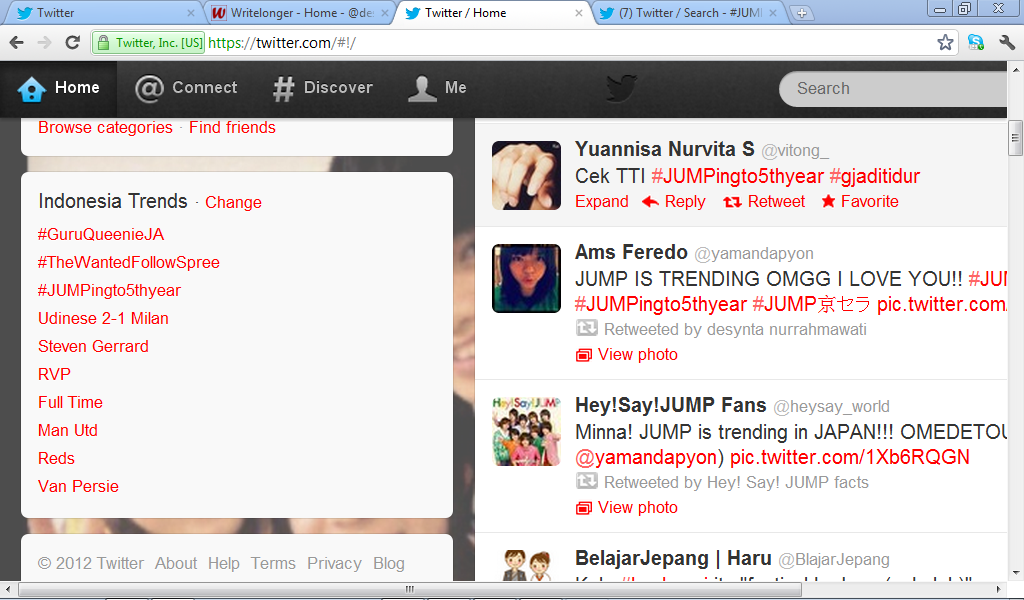Open #JUMPingto5thyear trend in sidebar
Screen dimensions: 1024x600
click(109, 291)
